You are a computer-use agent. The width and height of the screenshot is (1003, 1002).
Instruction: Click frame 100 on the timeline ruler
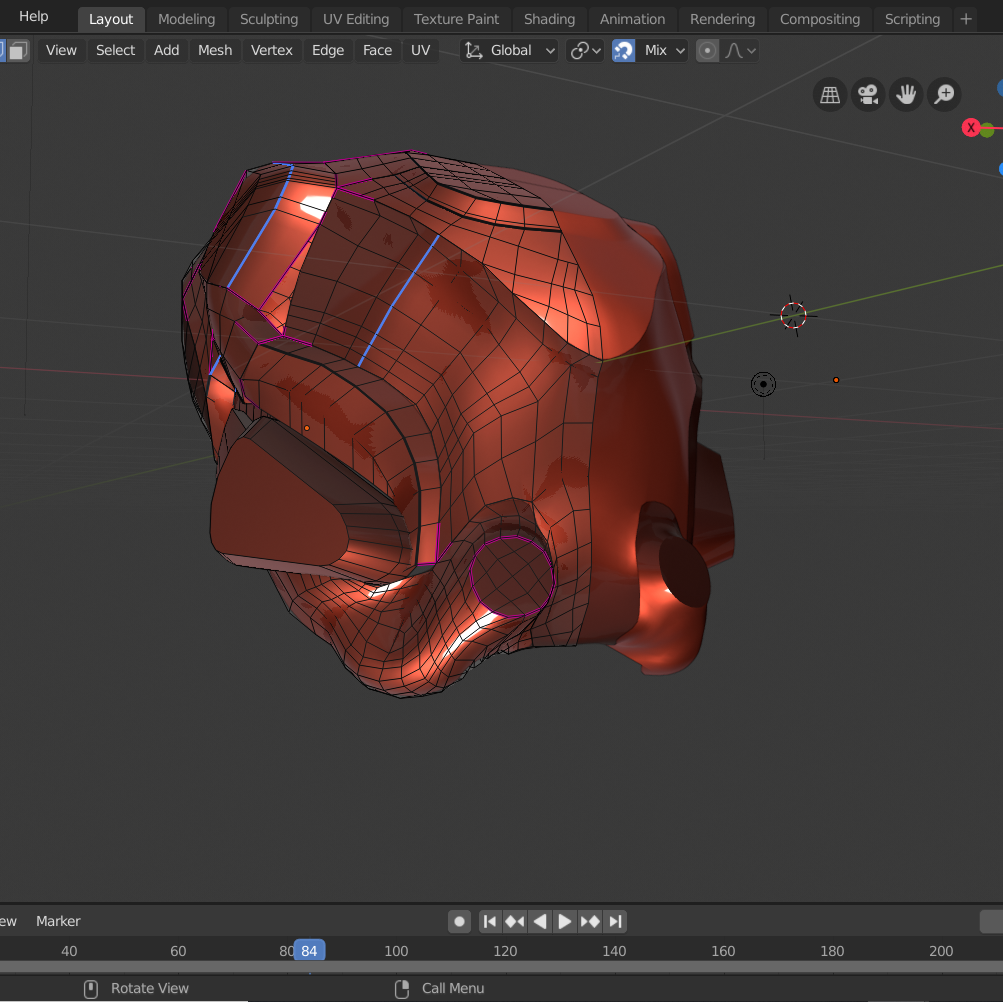click(396, 951)
